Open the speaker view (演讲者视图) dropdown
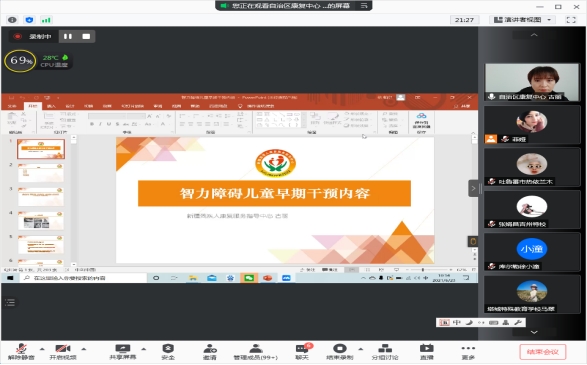 (522, 20)
